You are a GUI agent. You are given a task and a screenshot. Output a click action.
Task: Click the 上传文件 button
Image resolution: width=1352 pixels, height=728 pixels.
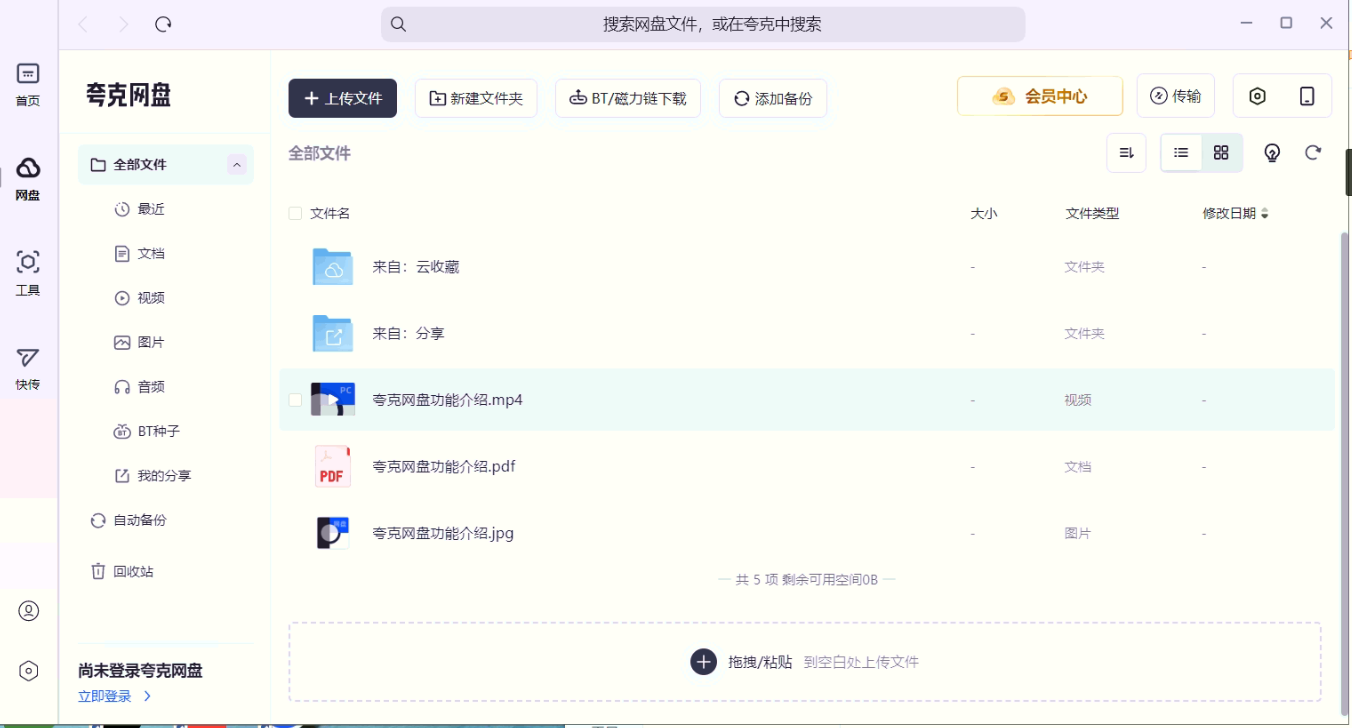pyautogui.click(x=343, y=98)
